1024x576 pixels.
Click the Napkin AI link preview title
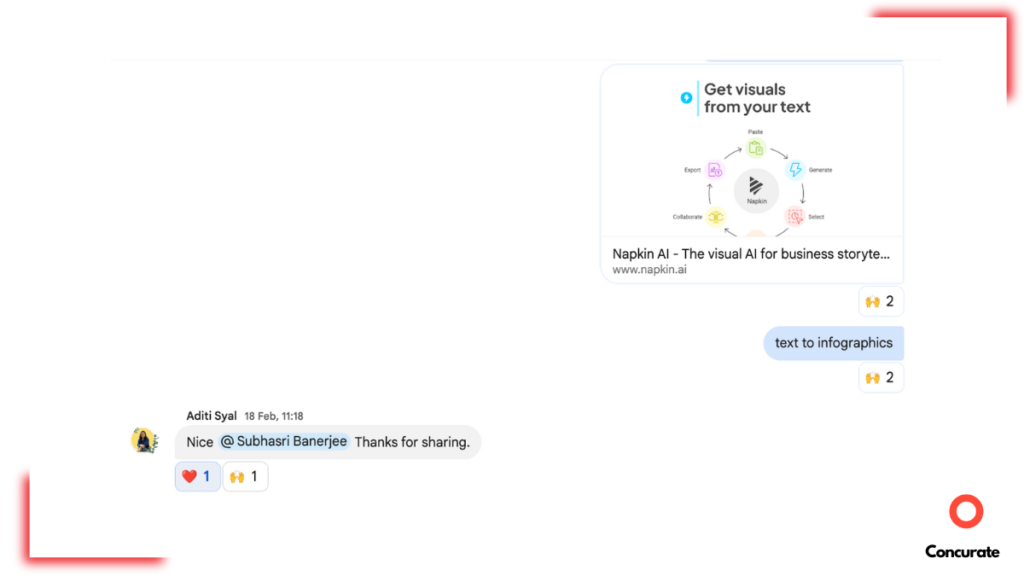[x=751, y=253]
